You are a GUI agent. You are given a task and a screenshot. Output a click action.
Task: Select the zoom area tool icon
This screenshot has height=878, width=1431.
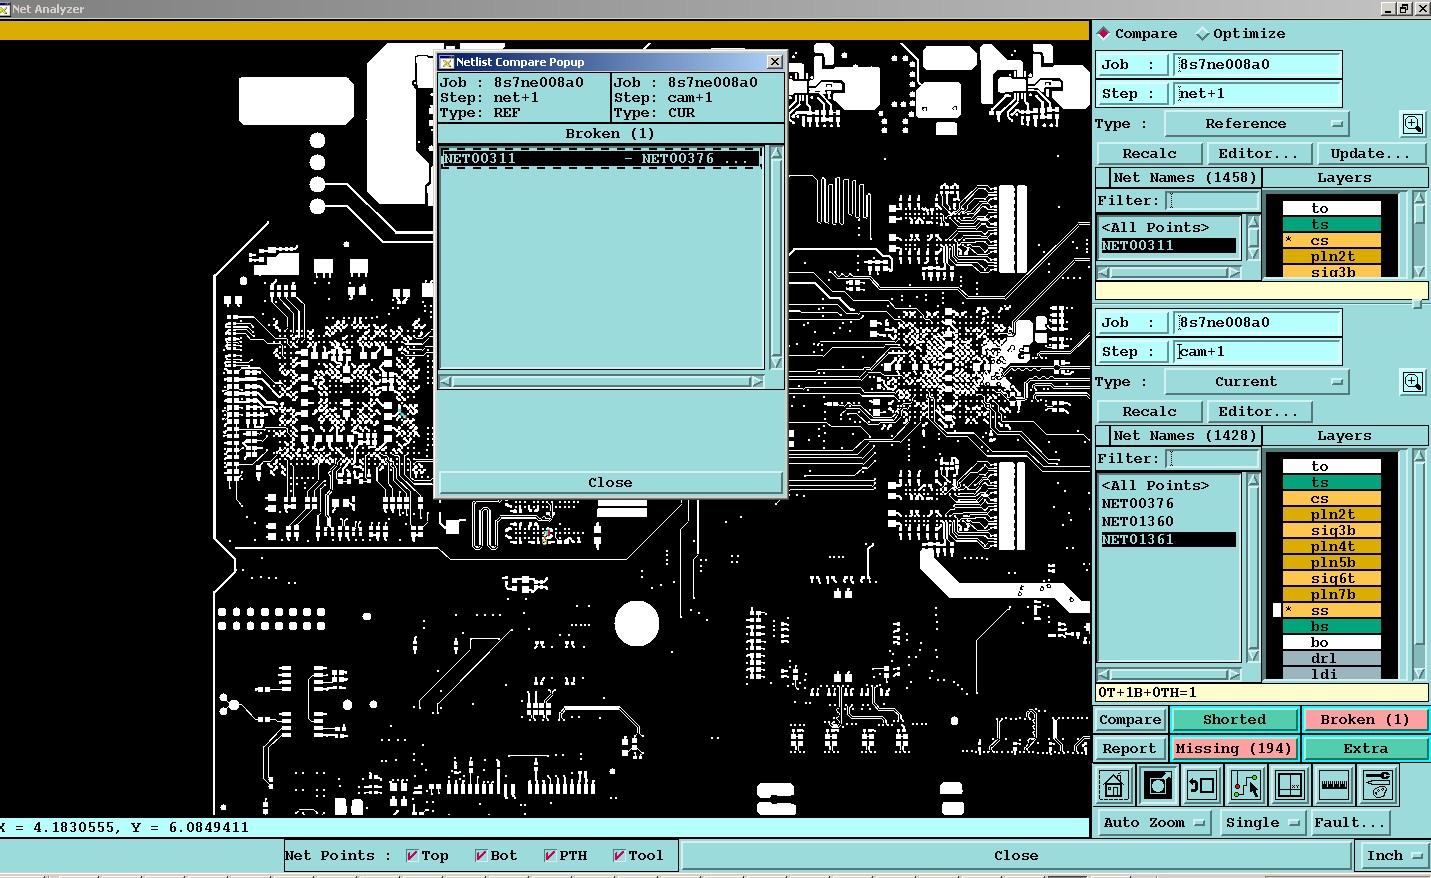click(x=1158, y=786)
